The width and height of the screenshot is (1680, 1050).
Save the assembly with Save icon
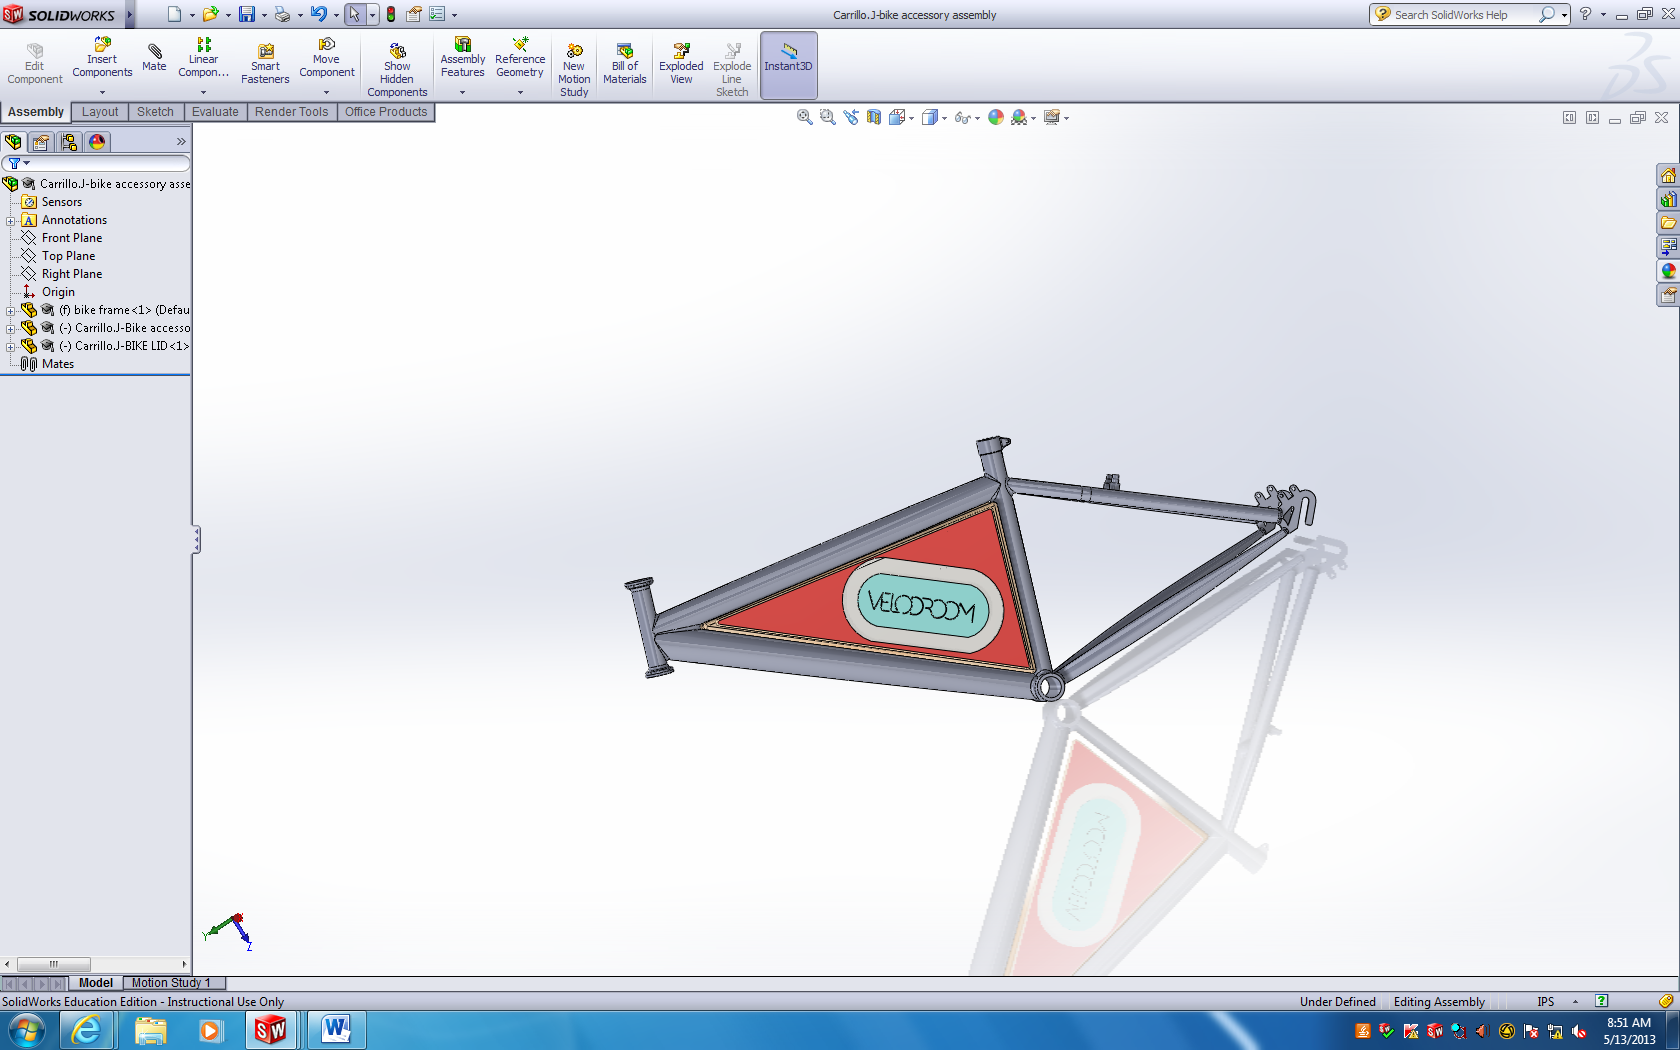point(247,14)
